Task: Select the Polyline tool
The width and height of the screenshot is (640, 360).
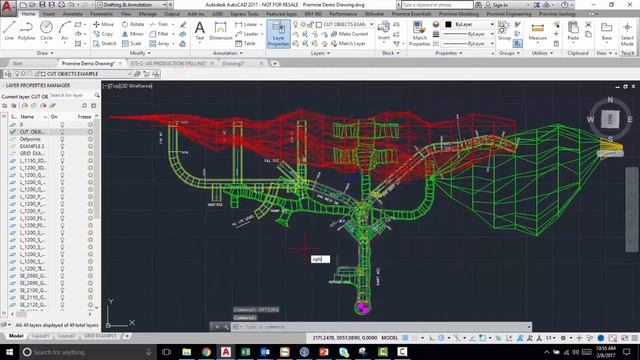Action: click(x=26, y=31)
